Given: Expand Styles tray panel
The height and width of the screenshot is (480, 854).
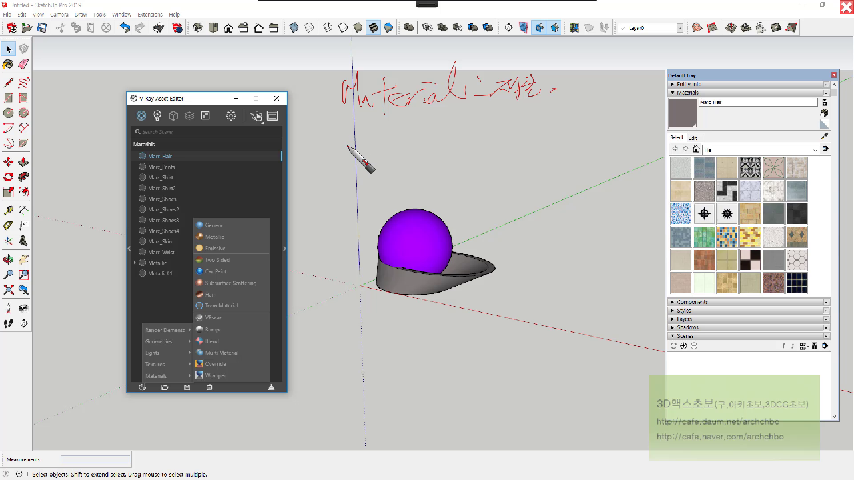Looking at the screenshot, I should pyautogui.click(x=748, y=311).
